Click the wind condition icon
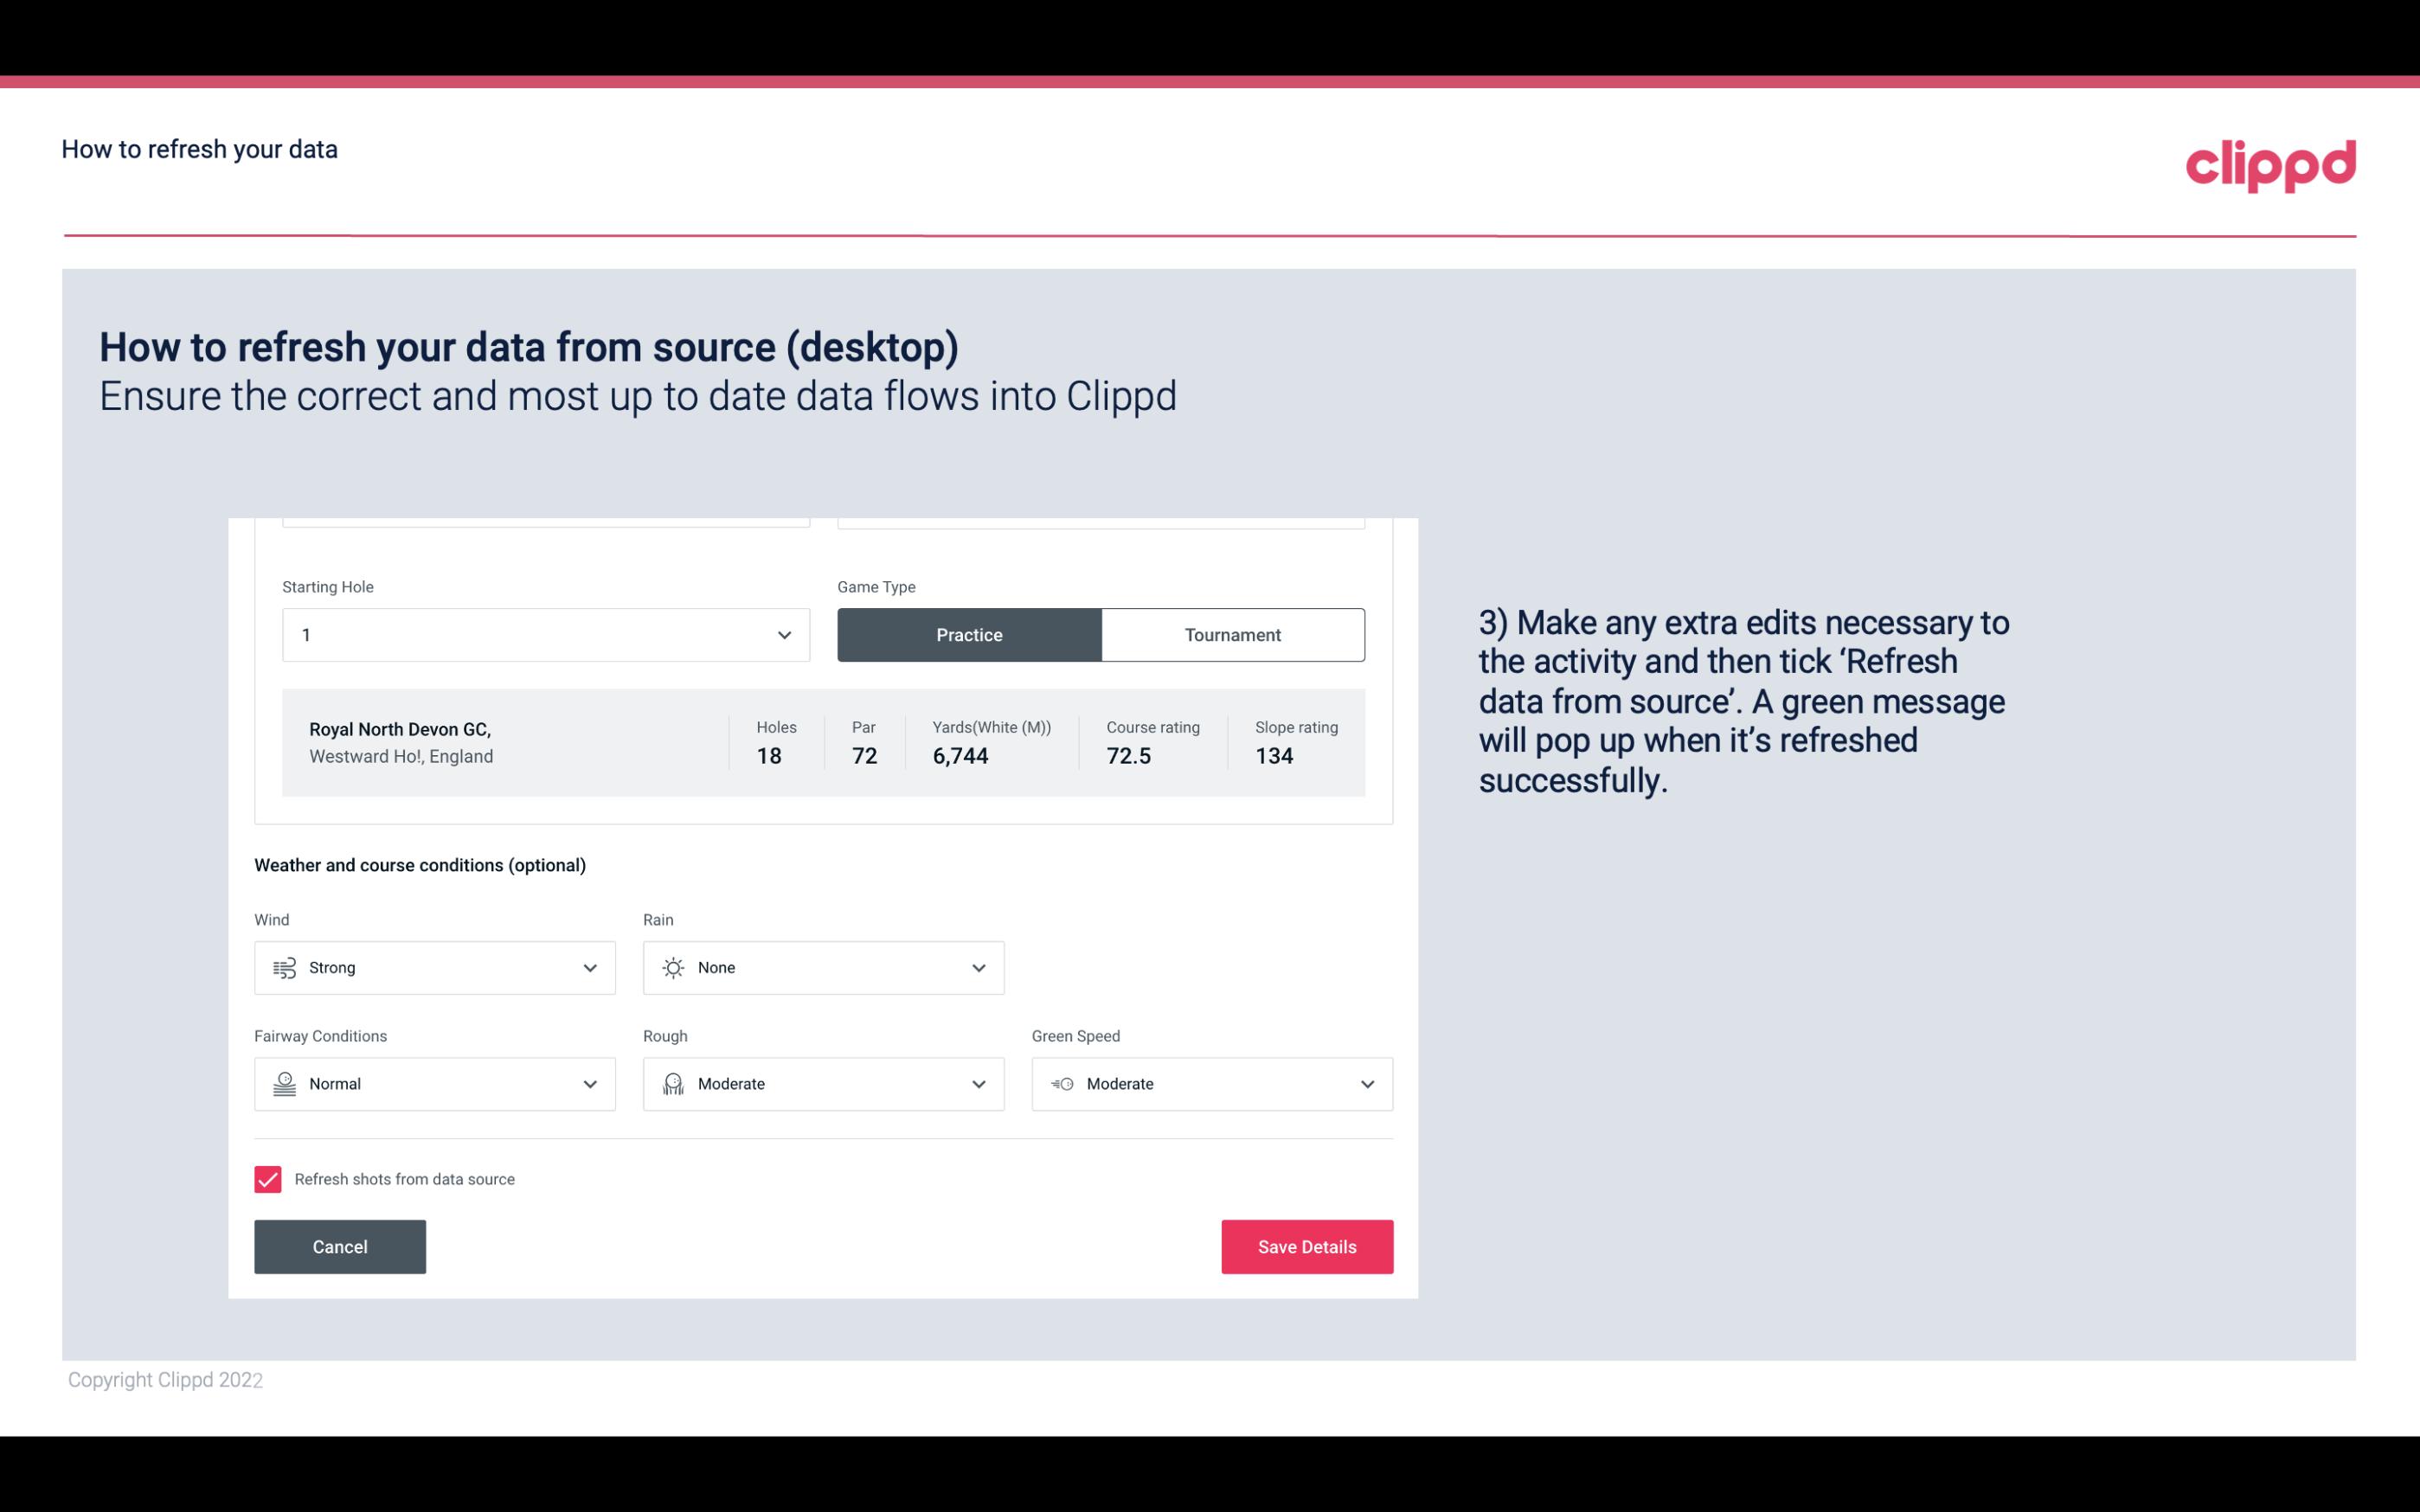 (282, 967)
